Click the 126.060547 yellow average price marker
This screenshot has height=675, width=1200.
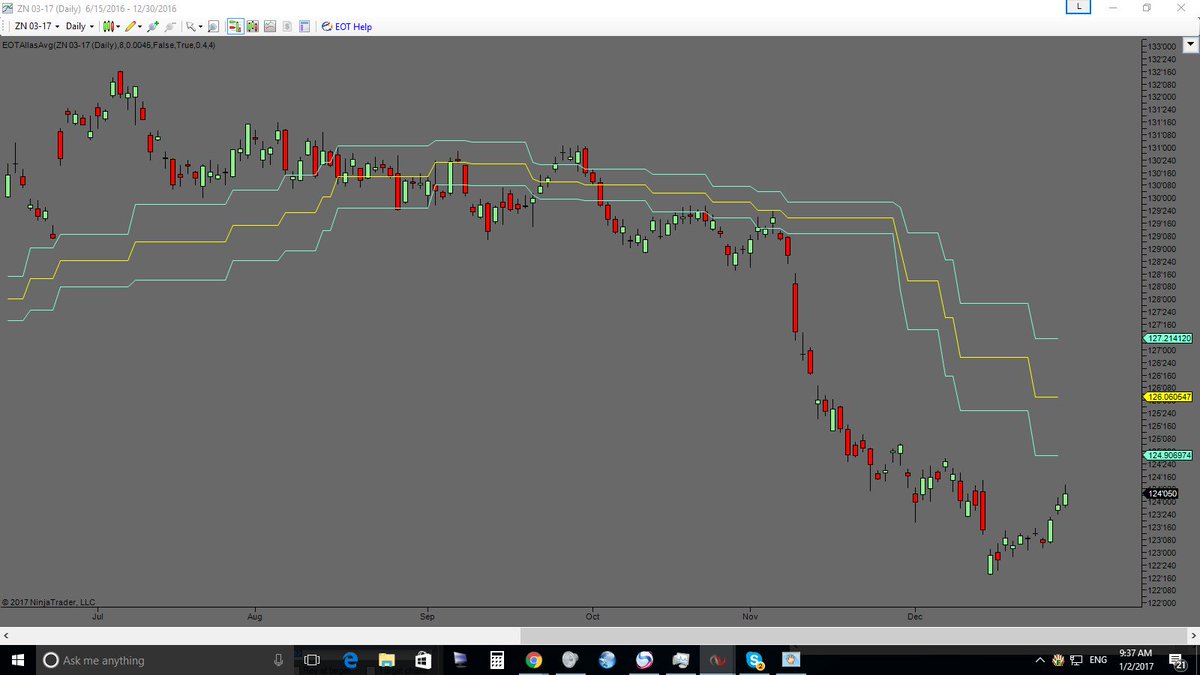1168,397
